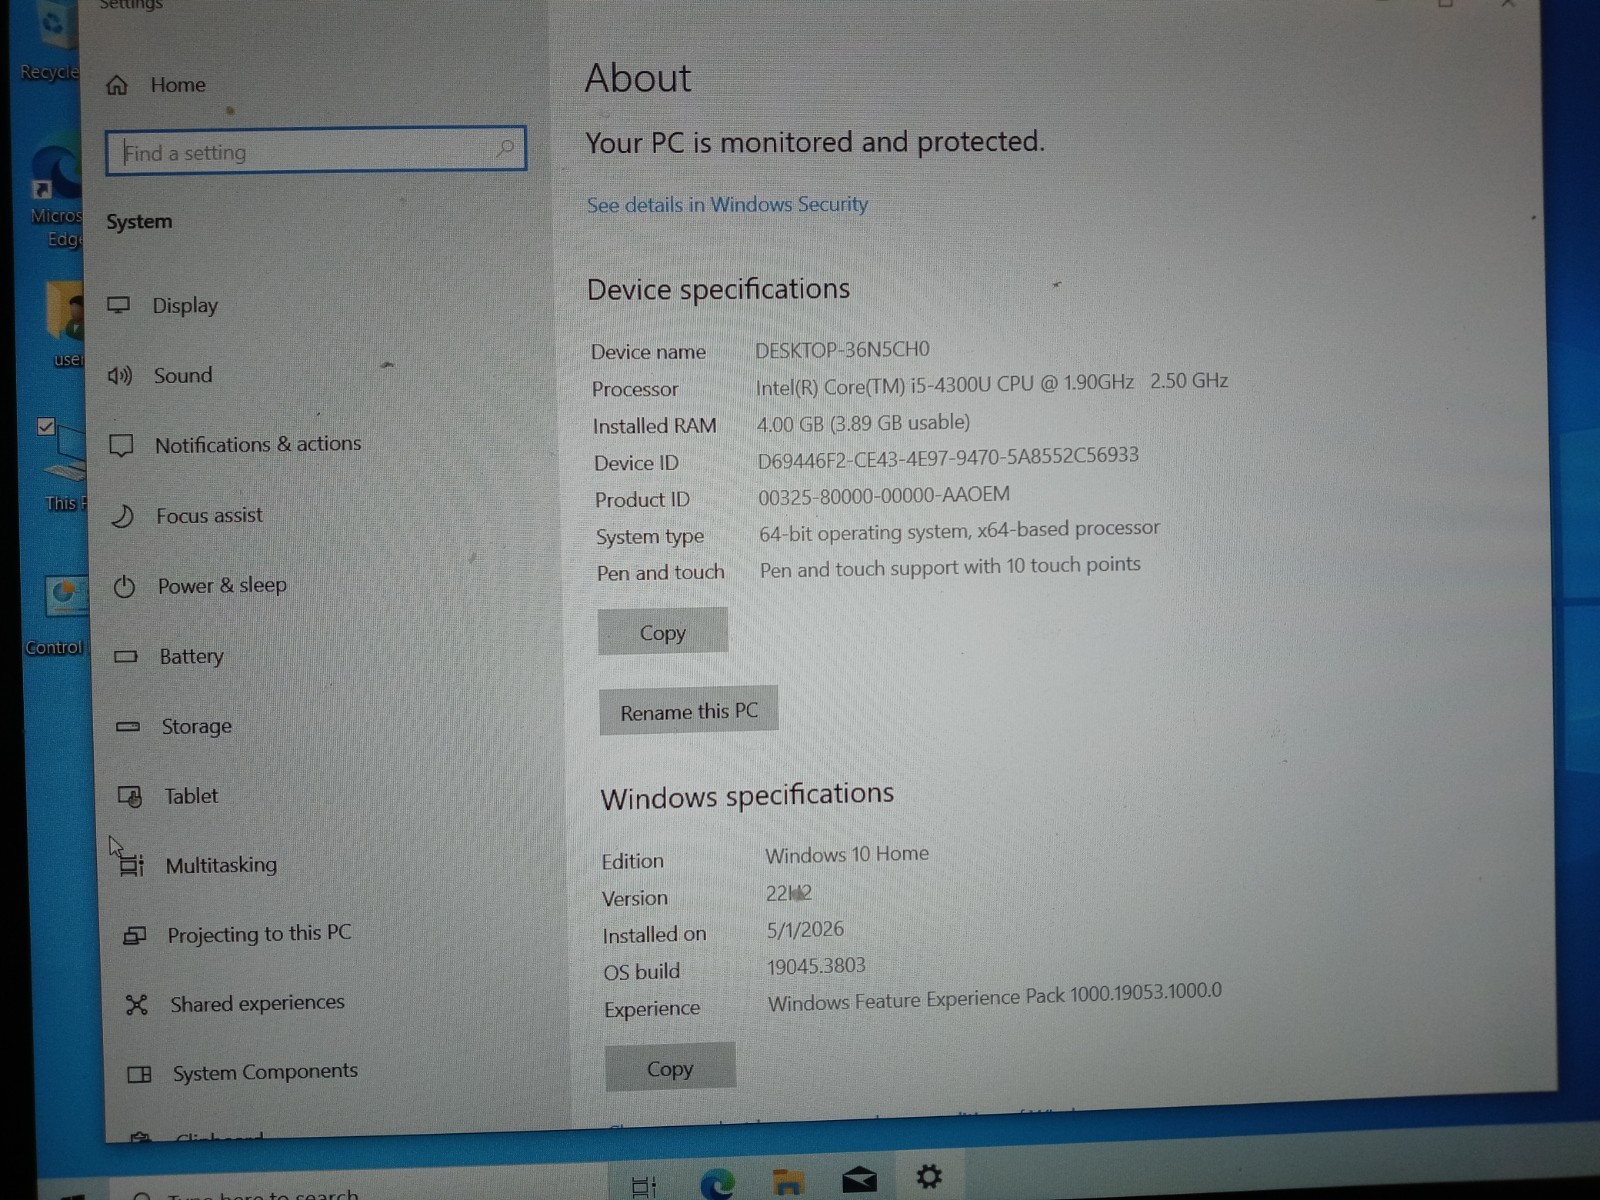This screenshot has width=1600, height=1200.
Task: Click the Shared experiences icon
Action: click(137, 1004)
